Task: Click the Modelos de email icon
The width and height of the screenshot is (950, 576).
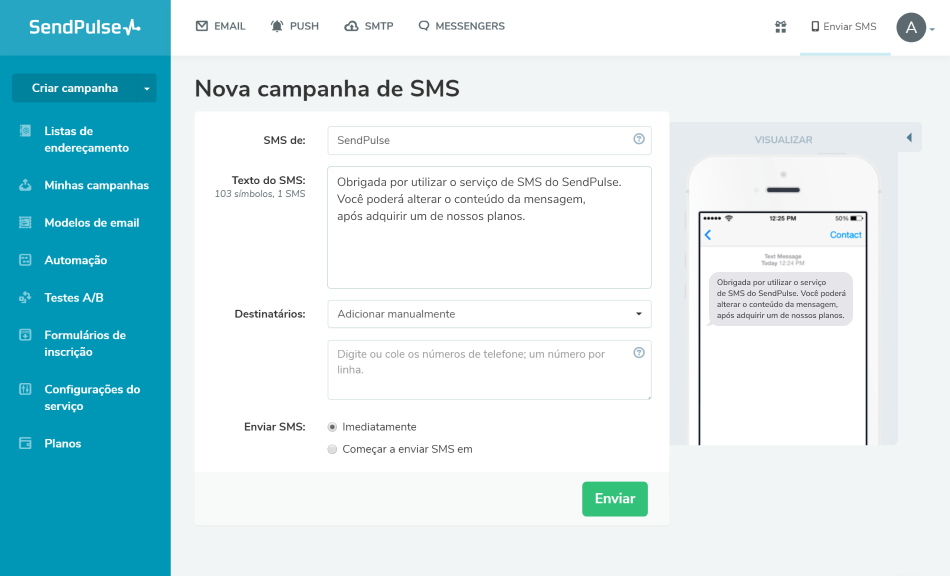Action: coord(25,223)
